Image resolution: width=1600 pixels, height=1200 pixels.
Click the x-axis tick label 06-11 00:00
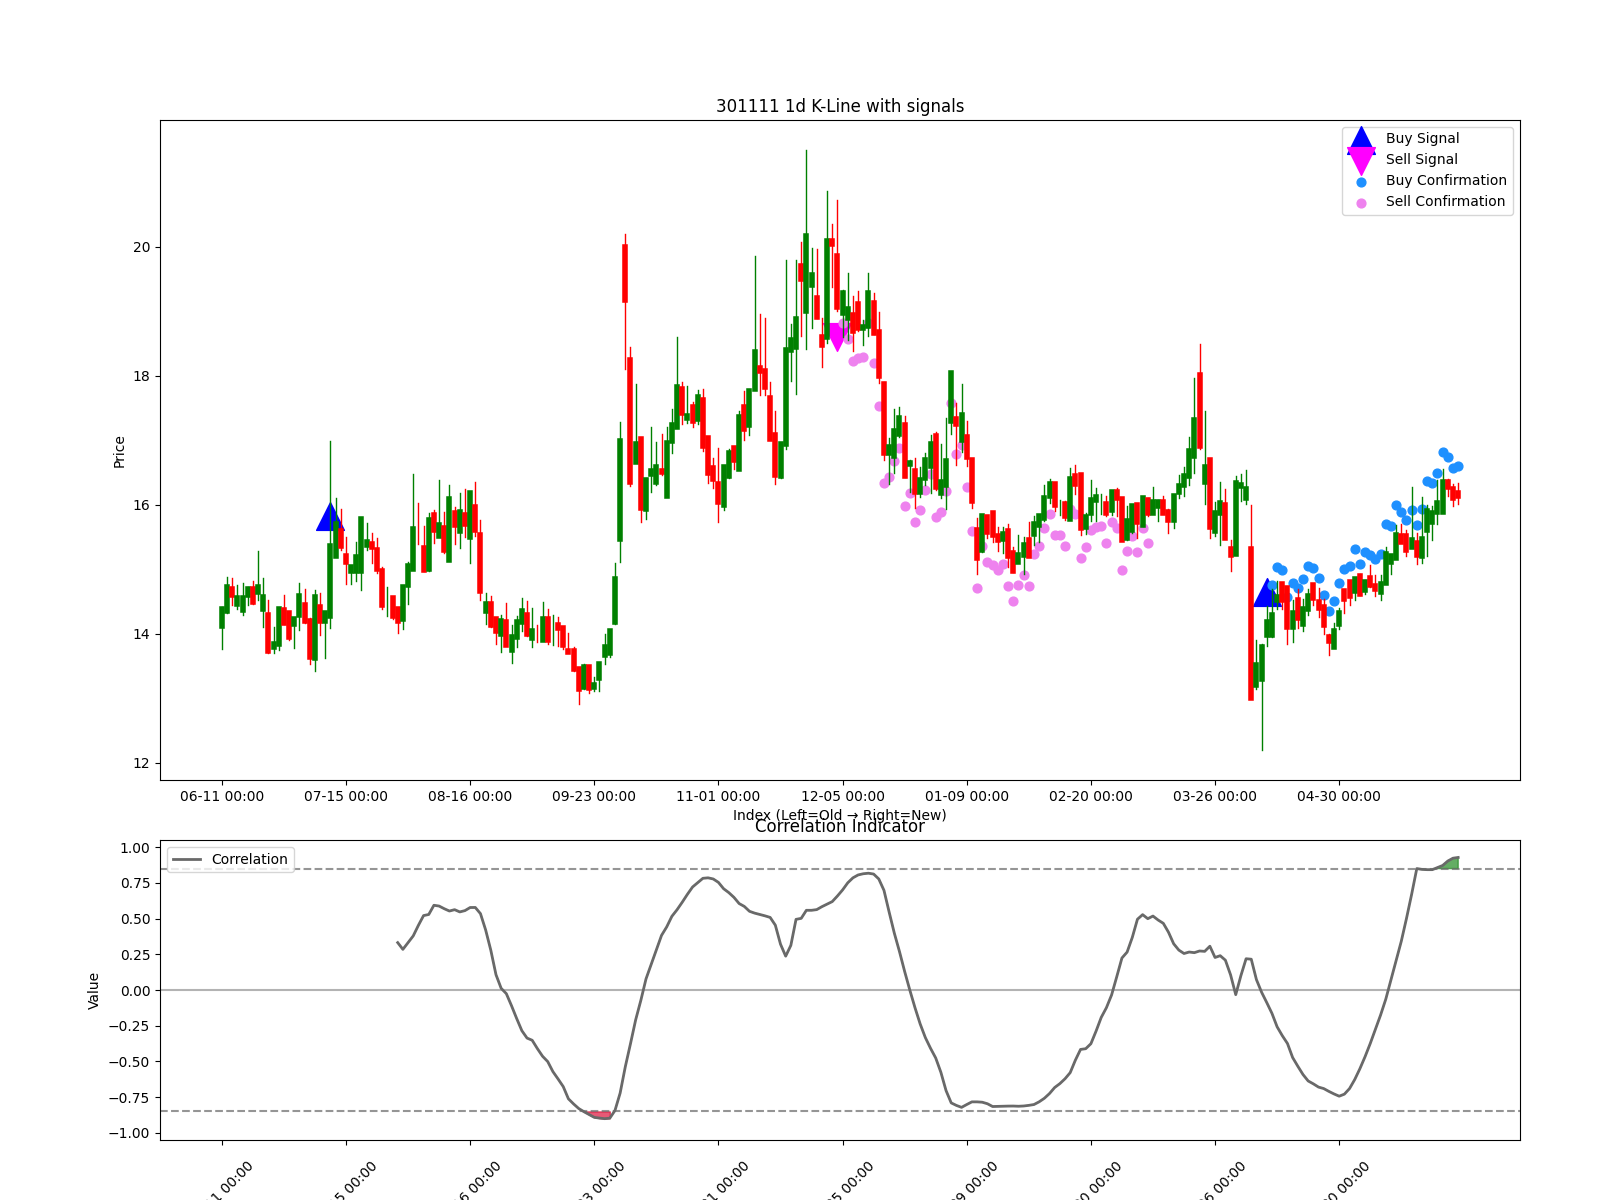(222, 796)
